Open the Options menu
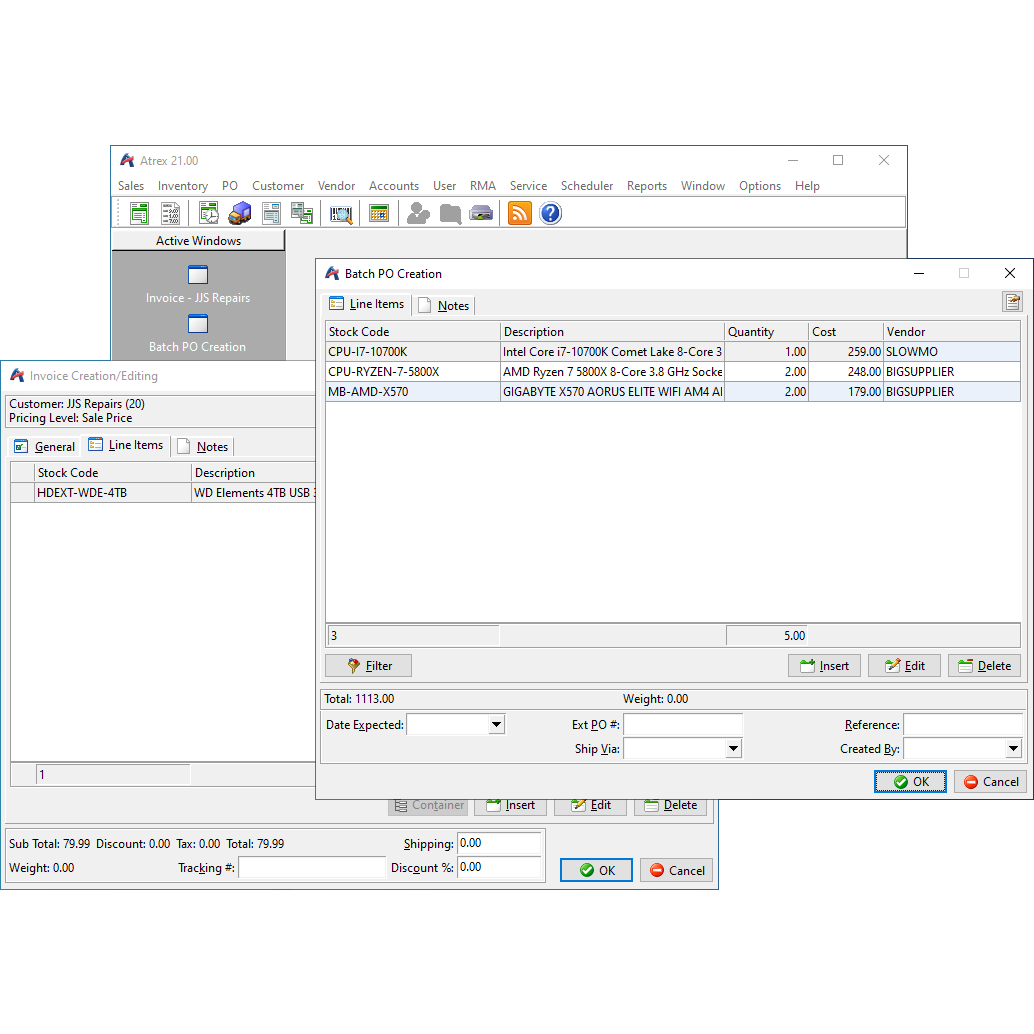 point(760,186)
